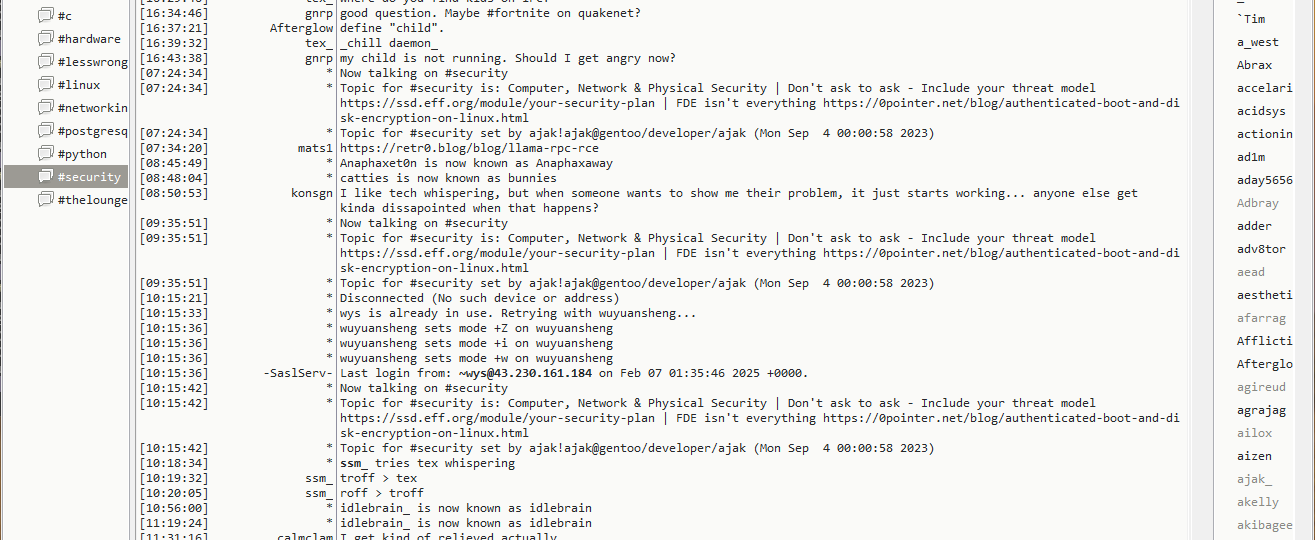The width and height of the screenshot is (1315, 540).
Task: Choose aizen from the user list
Action: [1254, 456]
